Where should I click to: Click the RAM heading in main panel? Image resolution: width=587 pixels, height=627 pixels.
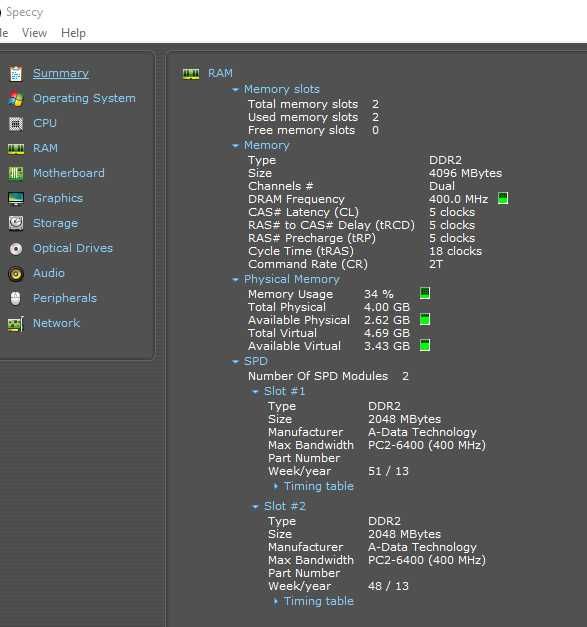220,74
